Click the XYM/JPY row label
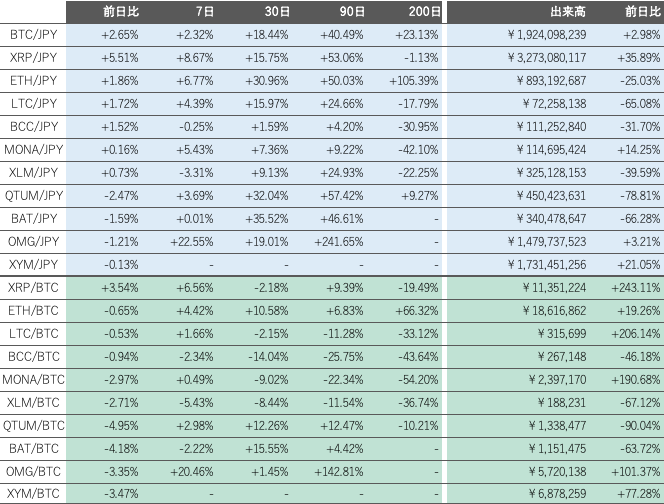The image size is (664, 504). tap(33, 264)
